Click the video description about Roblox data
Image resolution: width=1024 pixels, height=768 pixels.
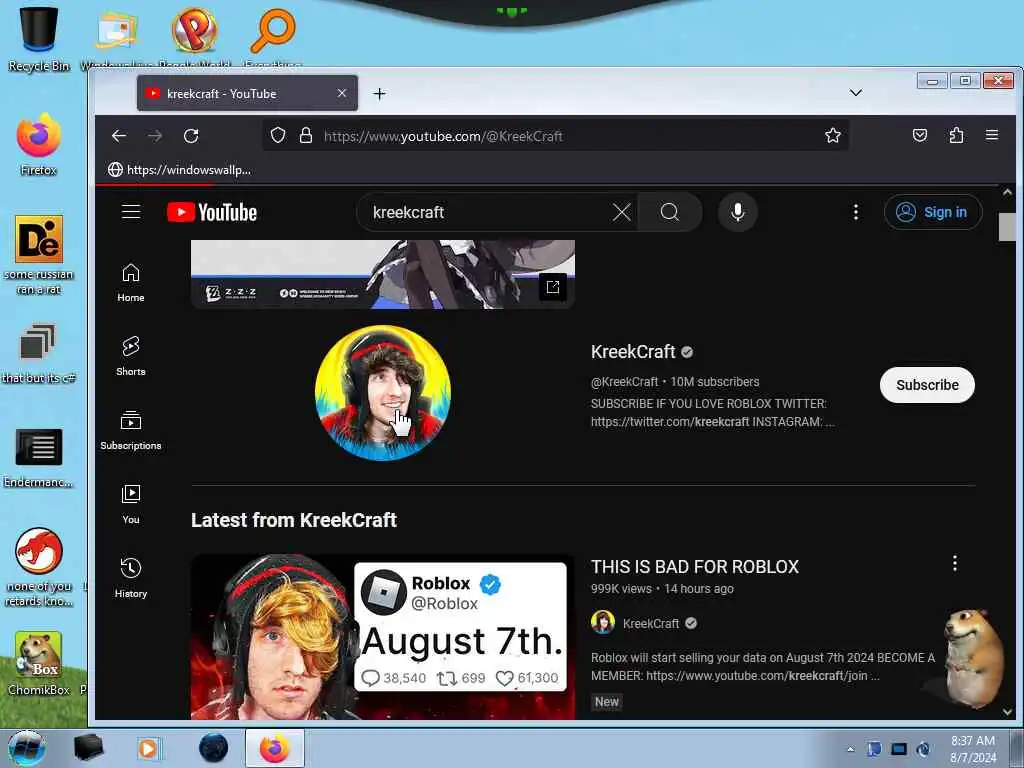762,667
